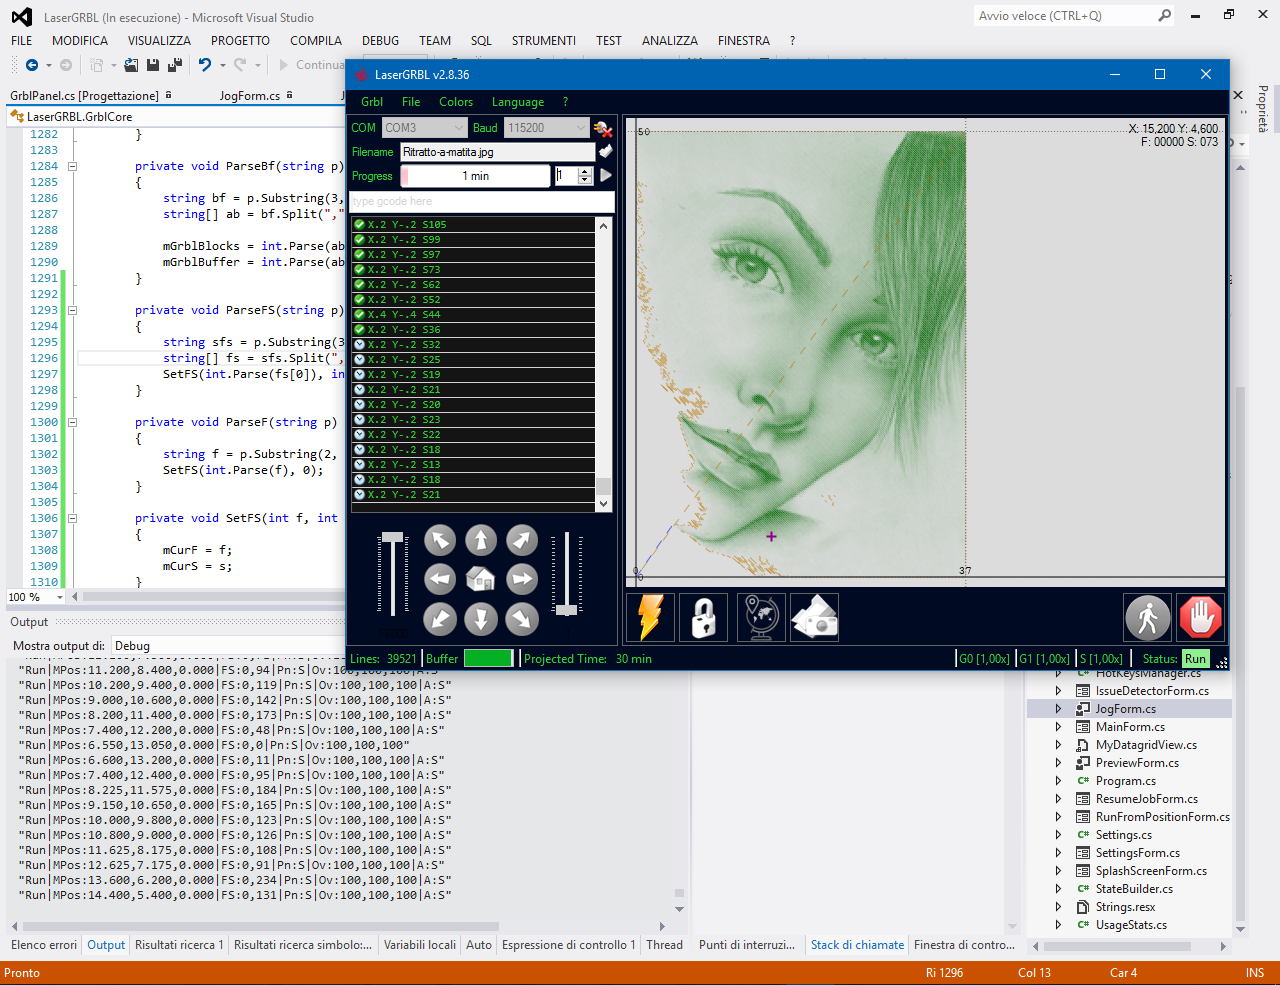
Task: Click the camera snapshot icon
Action: (814, 617)
